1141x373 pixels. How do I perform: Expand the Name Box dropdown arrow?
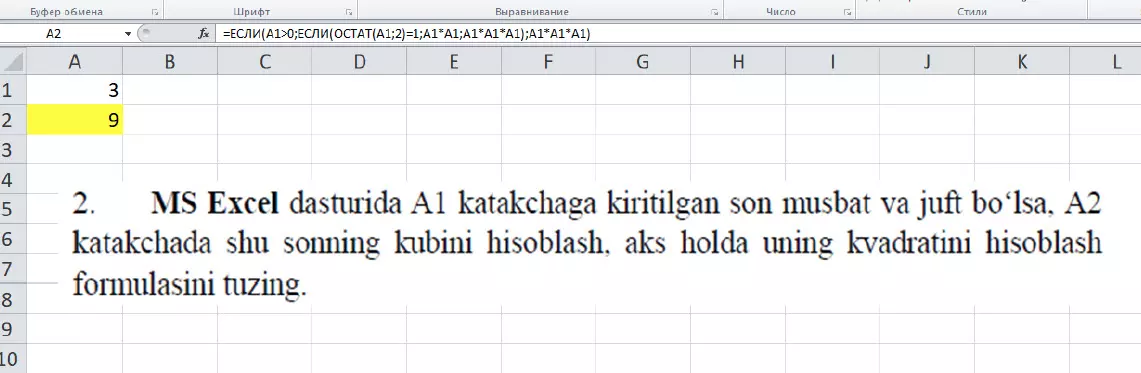[x=128, y=33]
